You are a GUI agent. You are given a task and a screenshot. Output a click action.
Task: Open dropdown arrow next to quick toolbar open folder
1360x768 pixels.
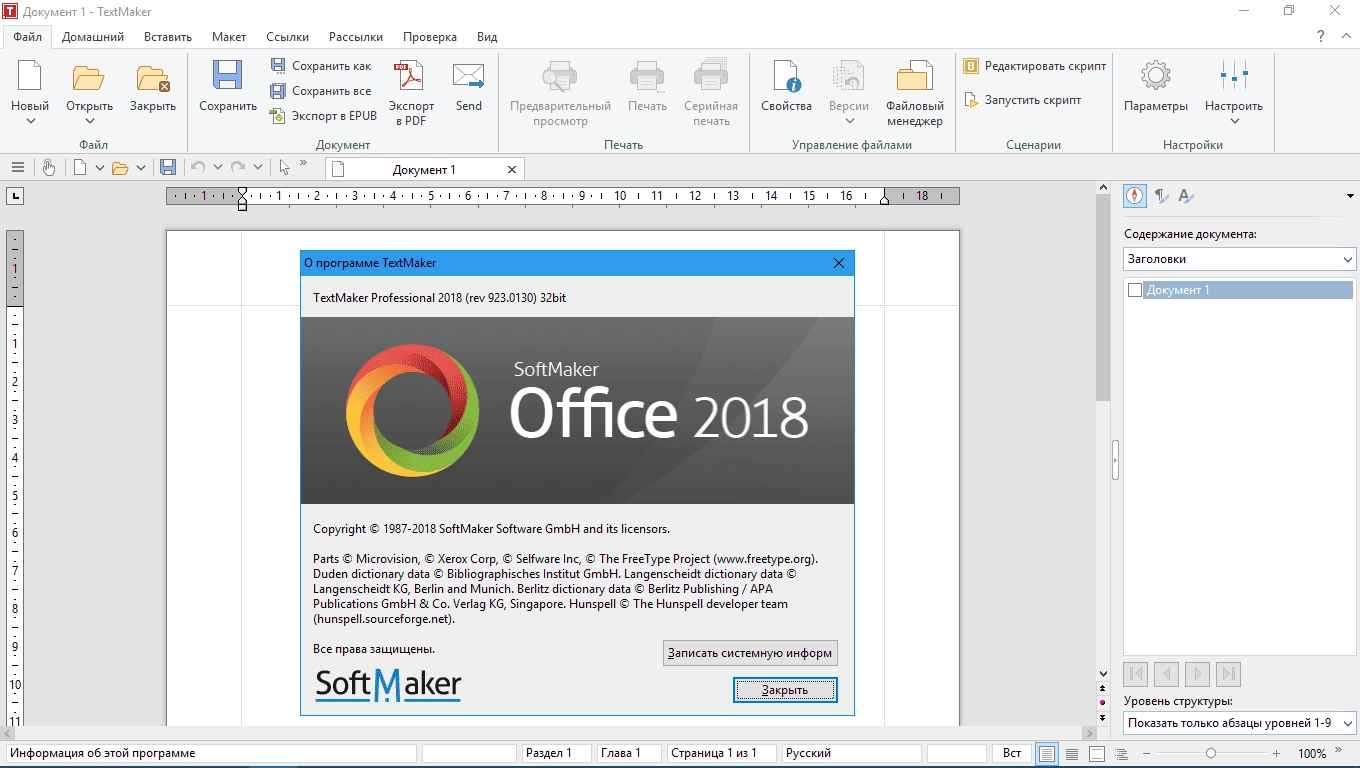click(x=141, y=168)
